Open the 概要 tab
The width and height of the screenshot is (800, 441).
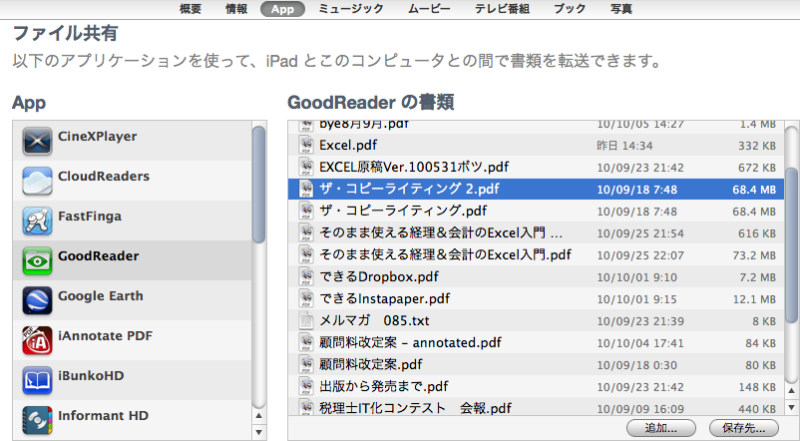(x=190, y=9)
